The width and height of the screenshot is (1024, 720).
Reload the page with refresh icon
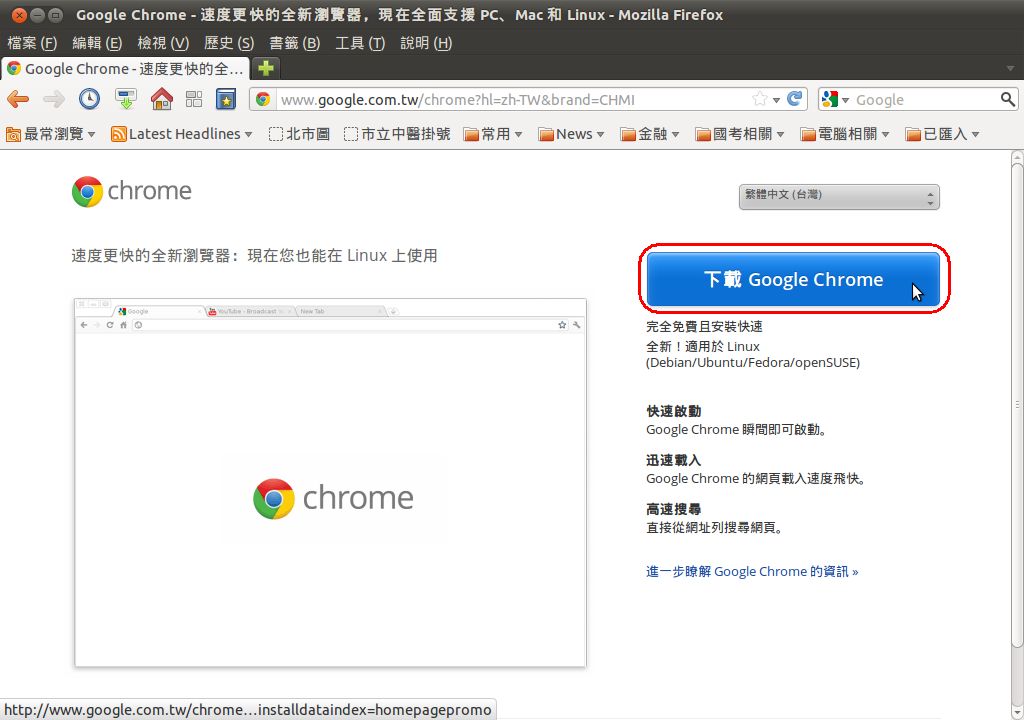coord(795,99)
